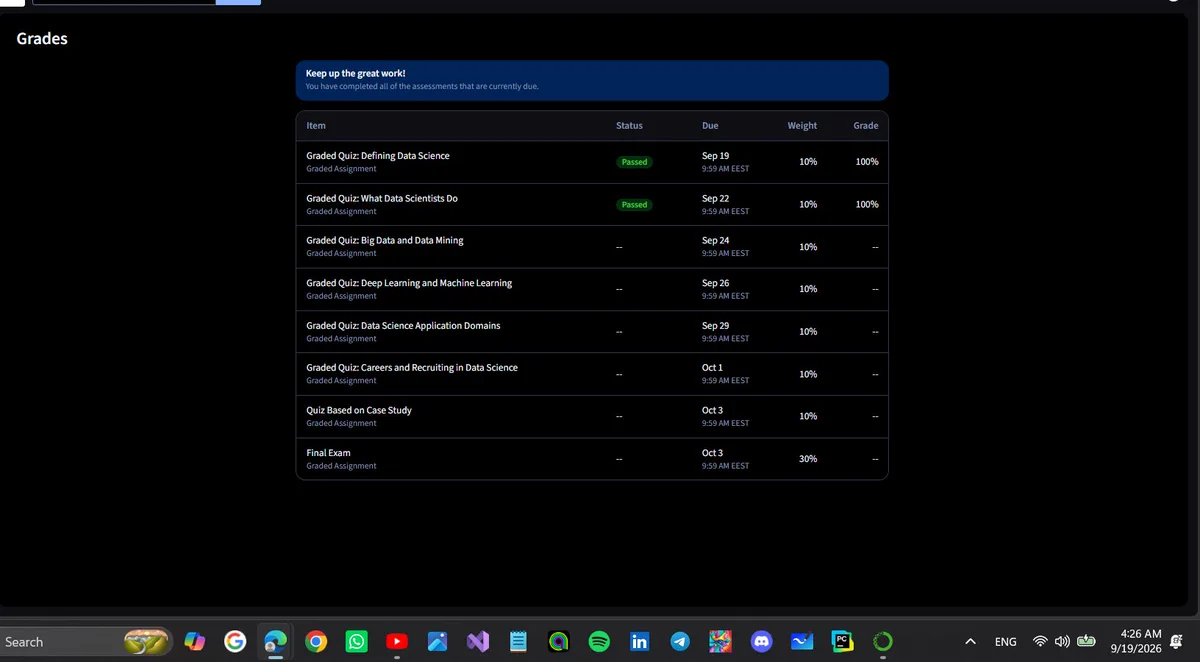Click the Sep 26 due date
This screenshot has width=1200, height=662.
(715, 283)
